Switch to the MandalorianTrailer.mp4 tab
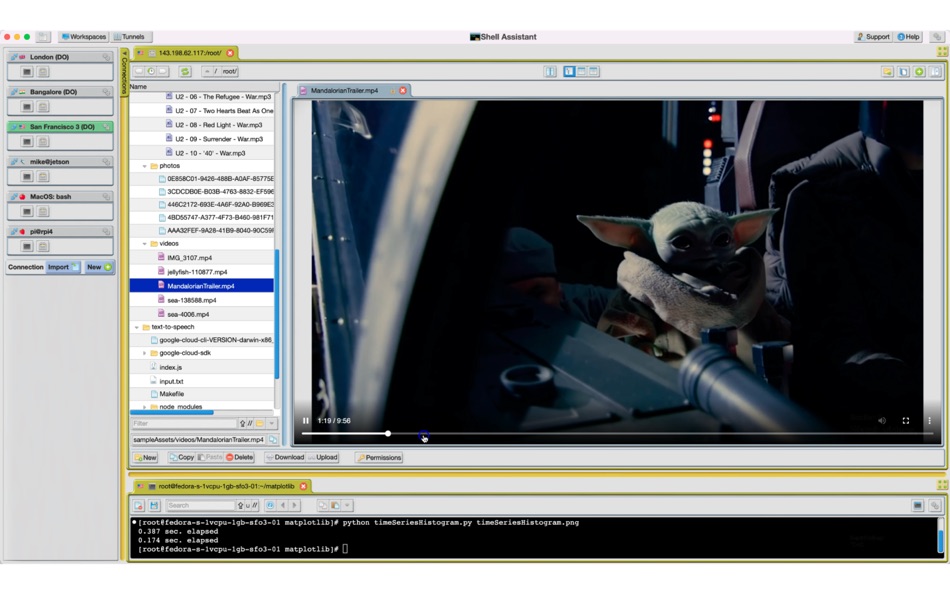The width and height of the screenshot is (950, 594). pos(344,91)
